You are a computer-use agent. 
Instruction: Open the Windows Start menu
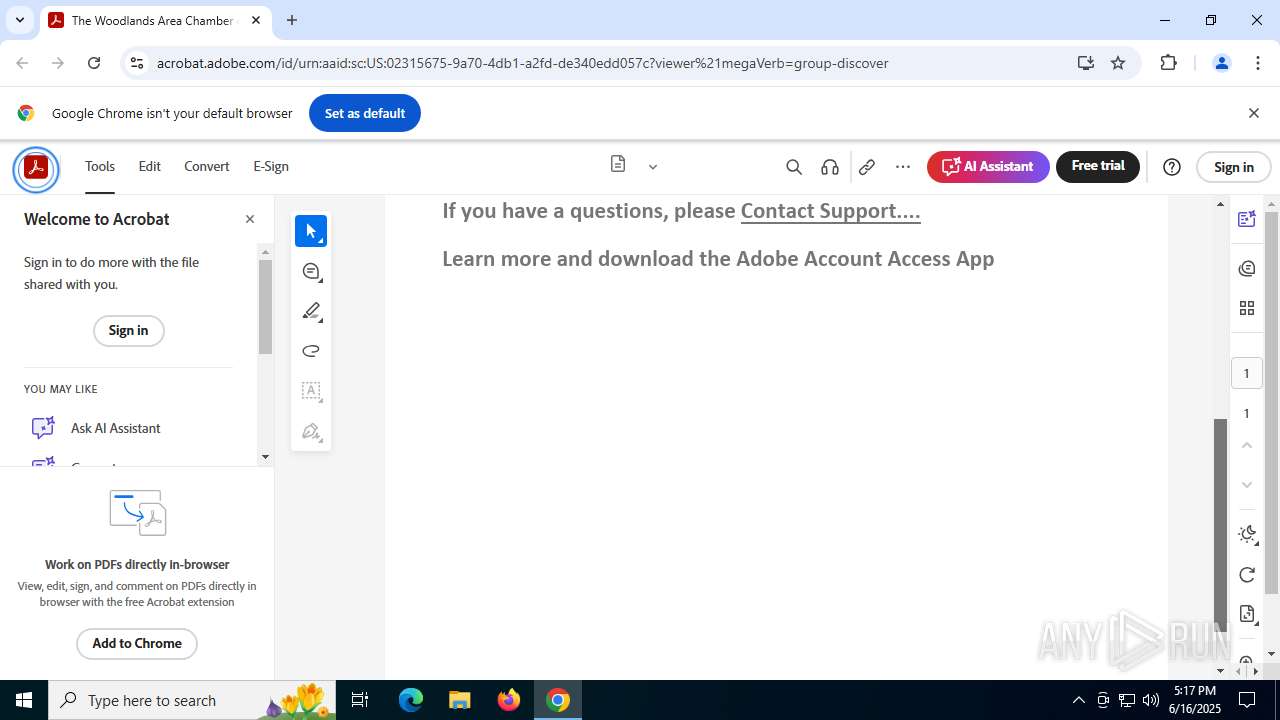24,700
